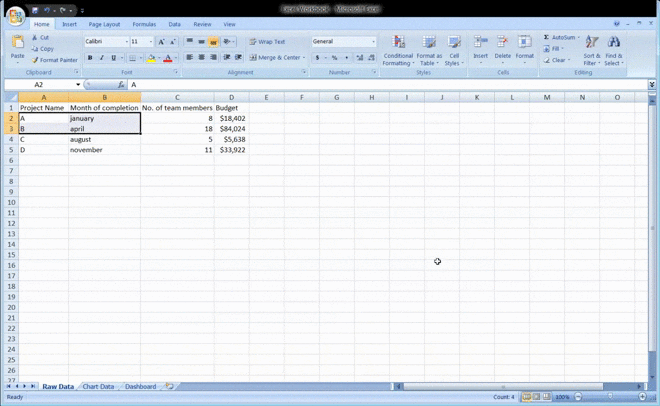Open the Chart Data sheet tab
Screen dimensions: 660x406
tap(98, 386)
